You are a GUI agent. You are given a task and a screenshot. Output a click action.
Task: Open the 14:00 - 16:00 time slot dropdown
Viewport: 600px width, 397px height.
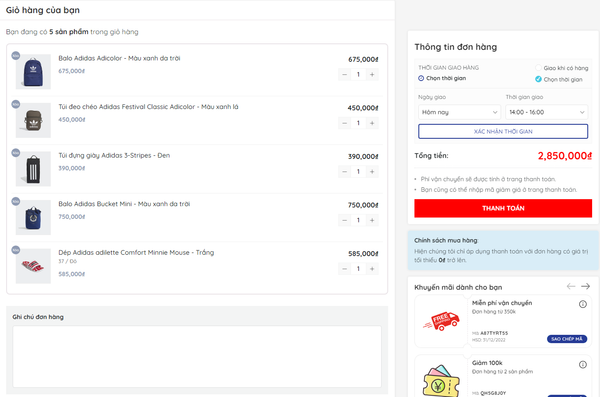[x=546, y=112]
